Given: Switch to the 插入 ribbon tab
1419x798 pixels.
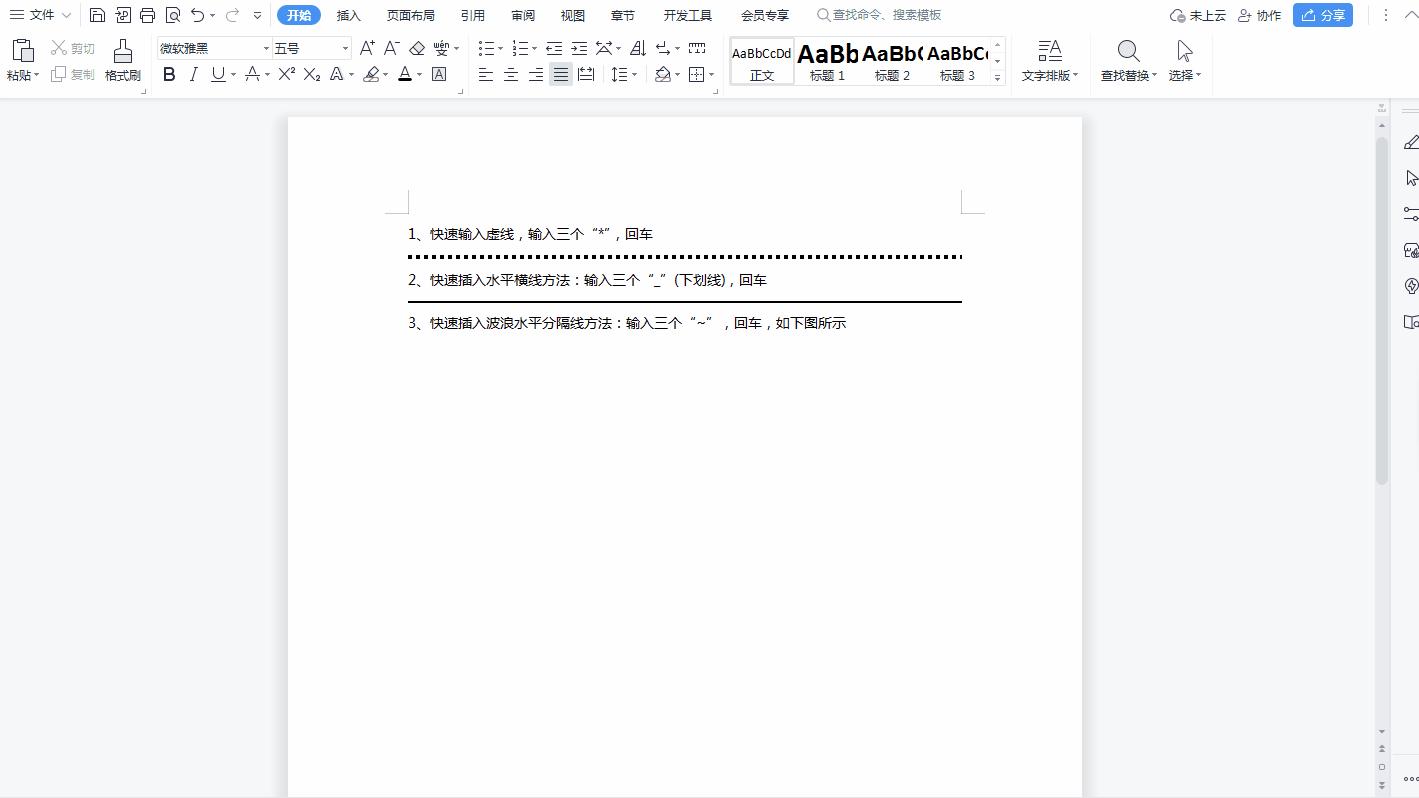Looking at the screenshot, I should (348, 14).
